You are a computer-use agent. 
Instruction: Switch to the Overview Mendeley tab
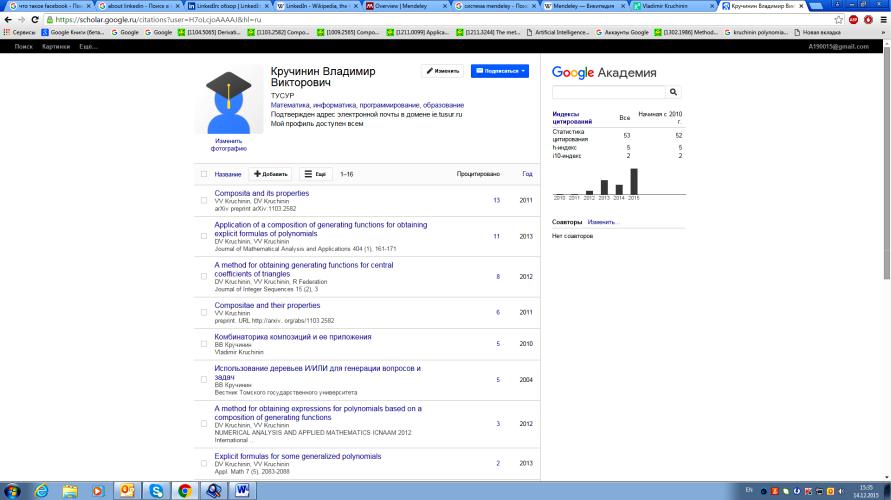click(x=407, y=6)
